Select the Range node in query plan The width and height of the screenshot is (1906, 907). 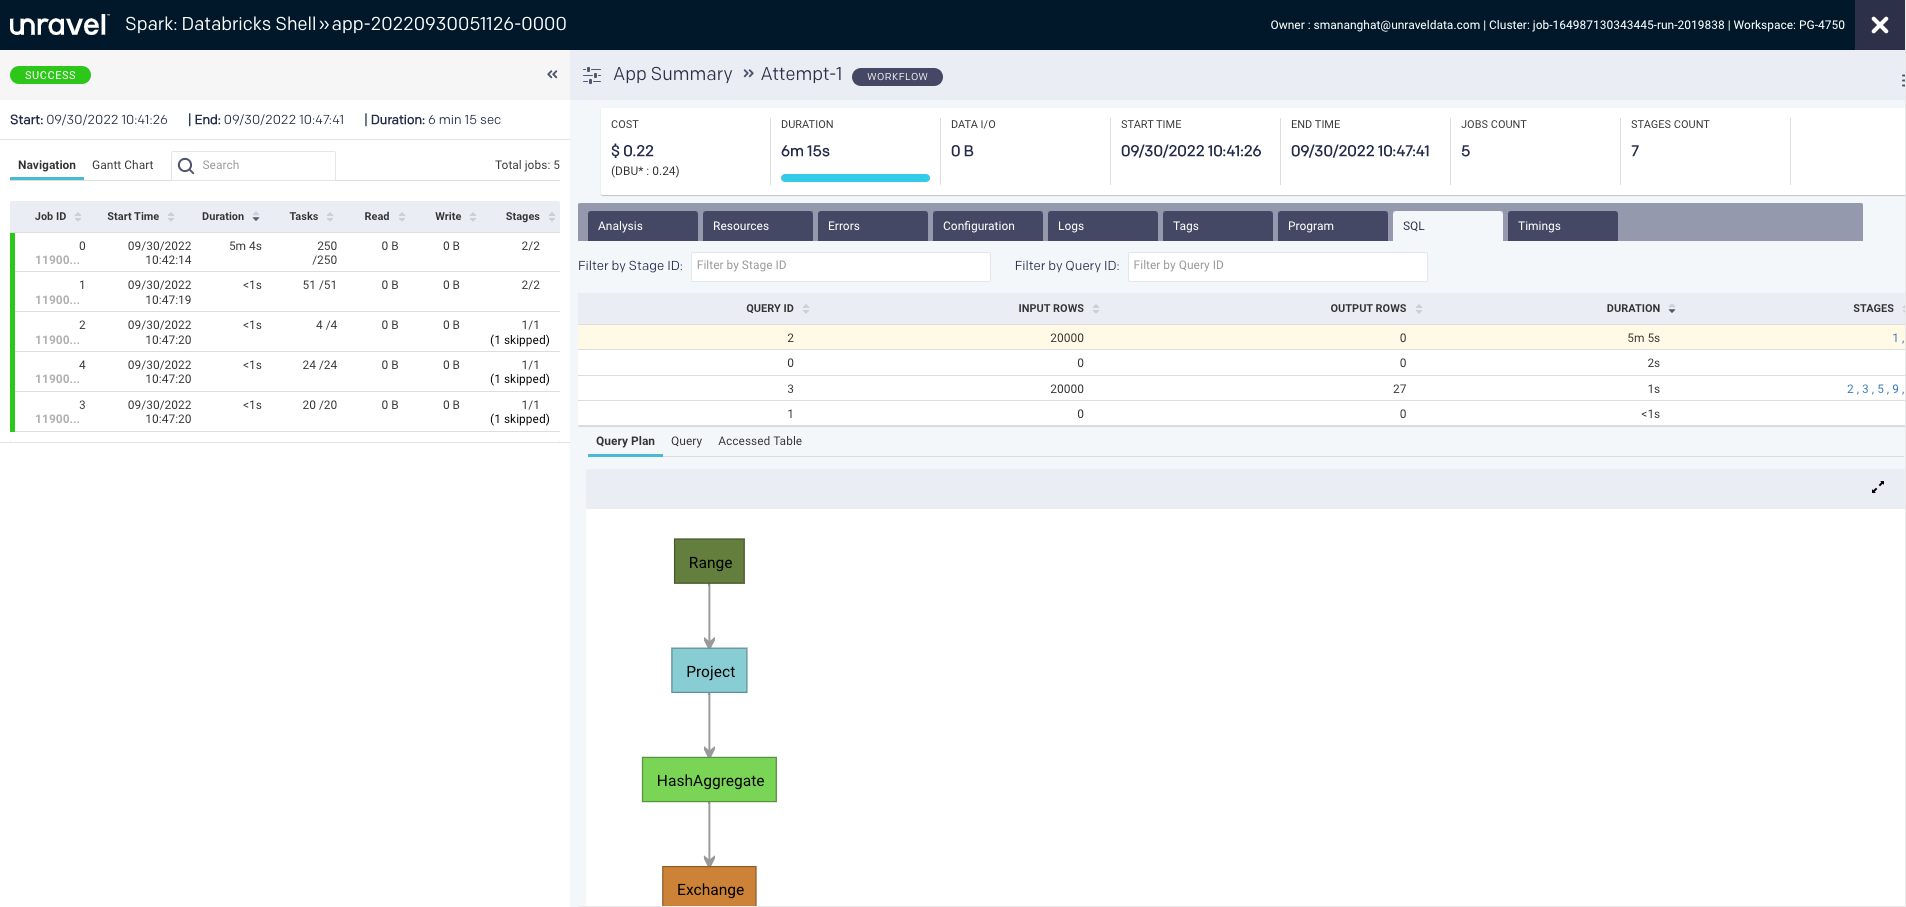click(x=709, y=562)
